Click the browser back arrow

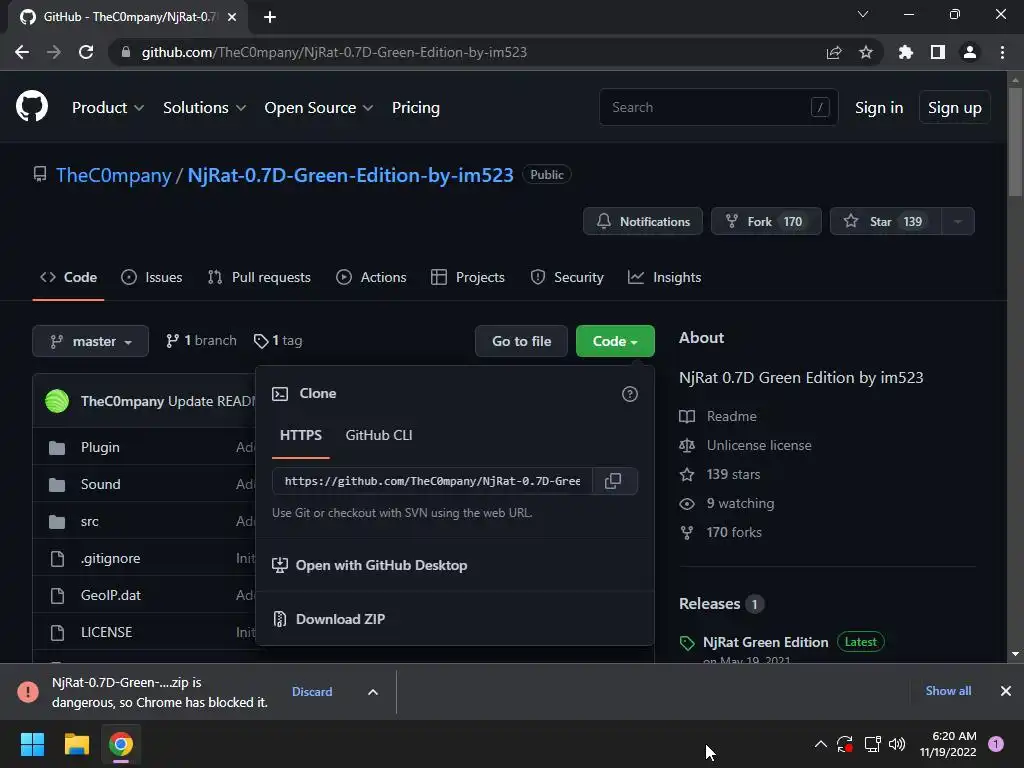22,52
